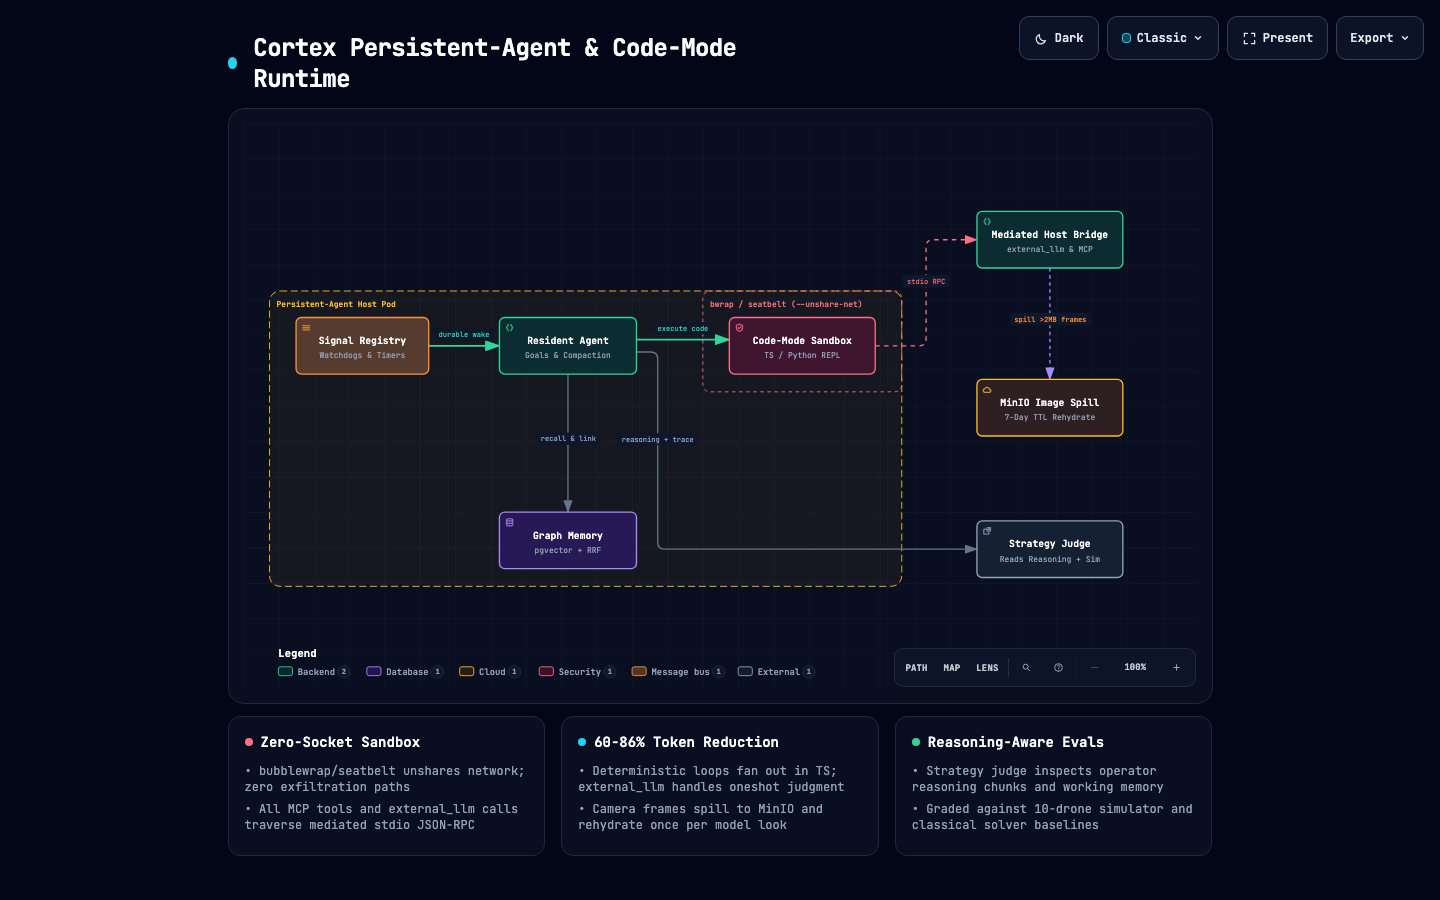Click the 'execute code' edge label
The image size is (1440, 900).
pos(683,329)
